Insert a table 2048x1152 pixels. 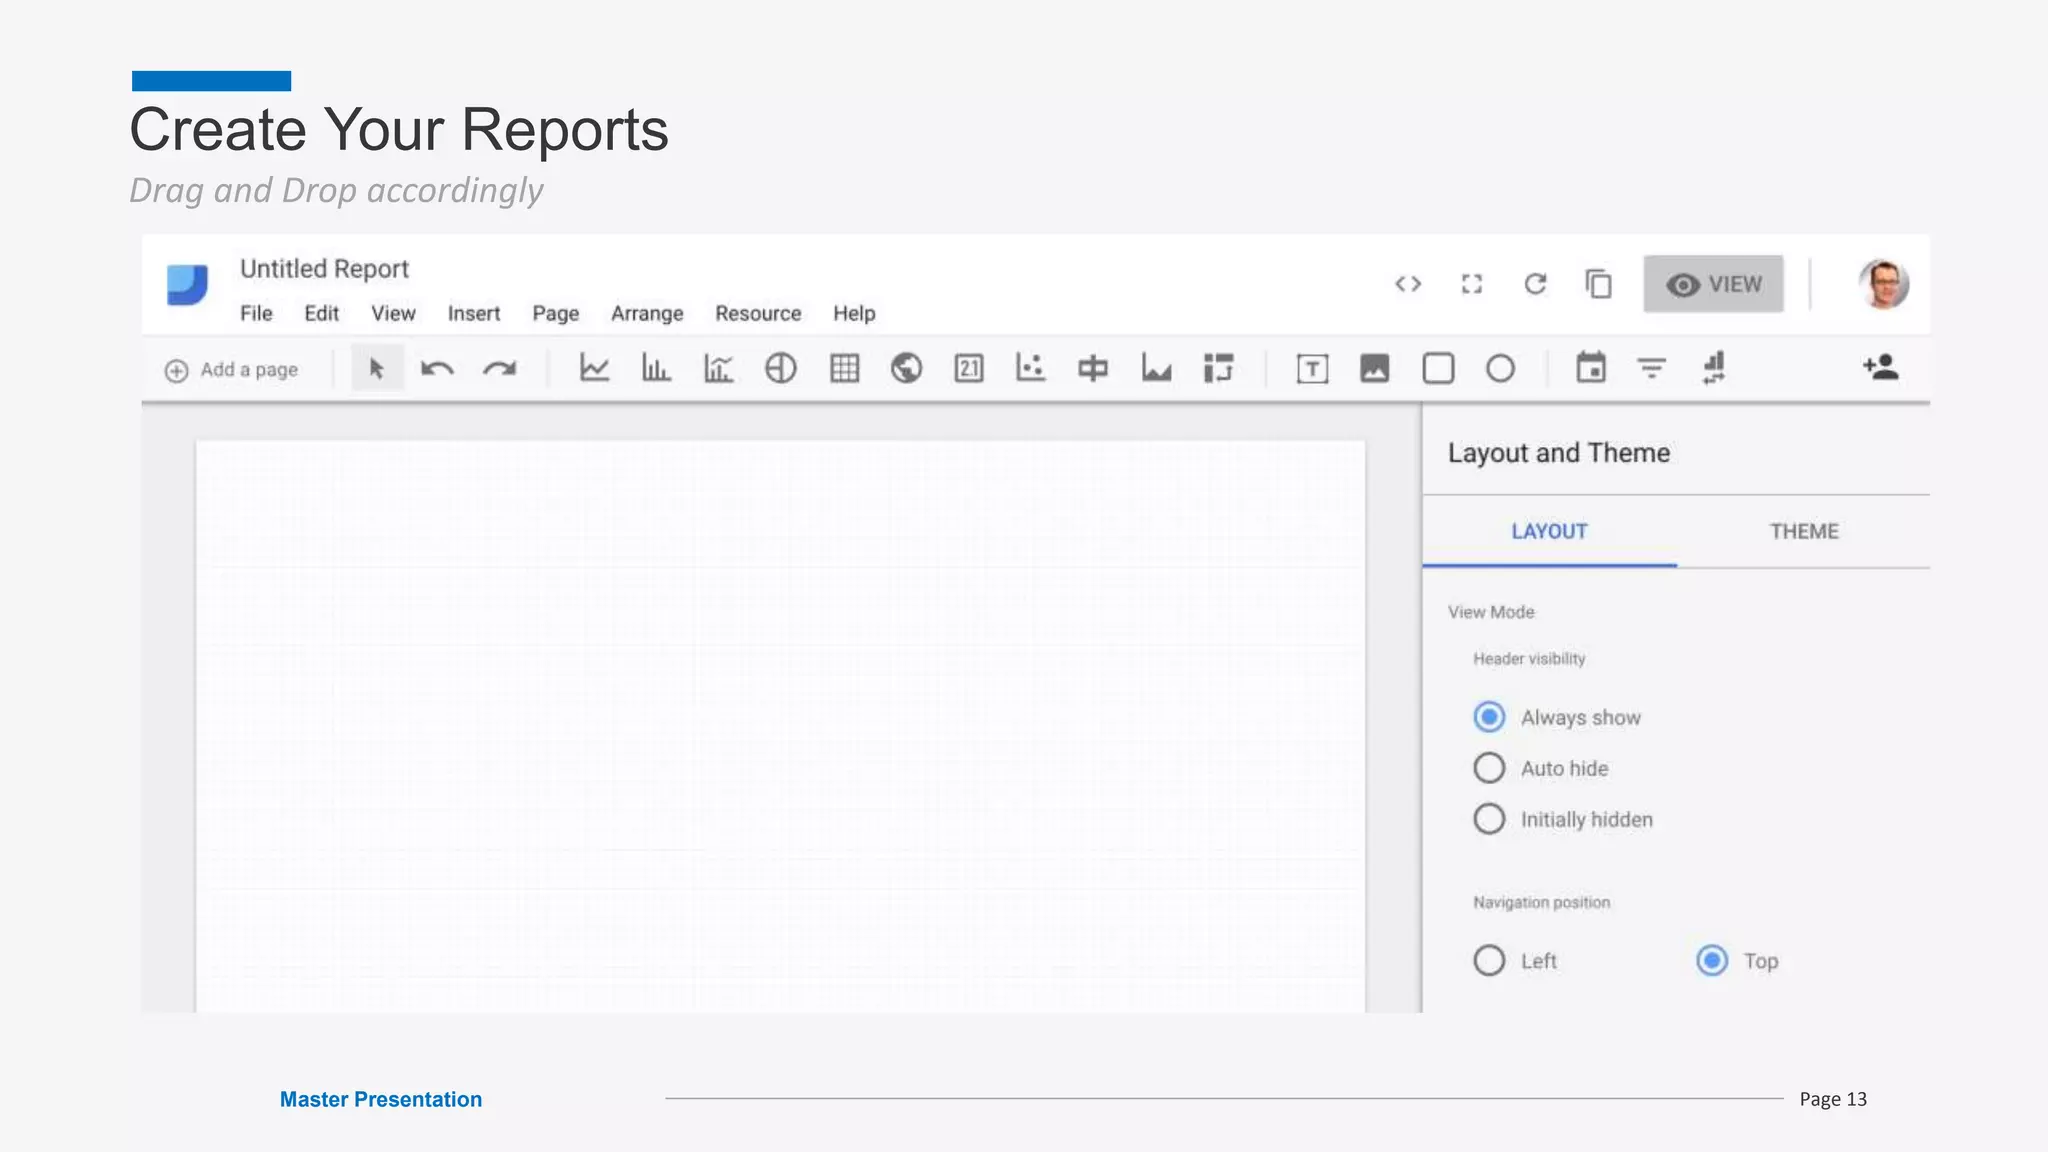(844, 368)
